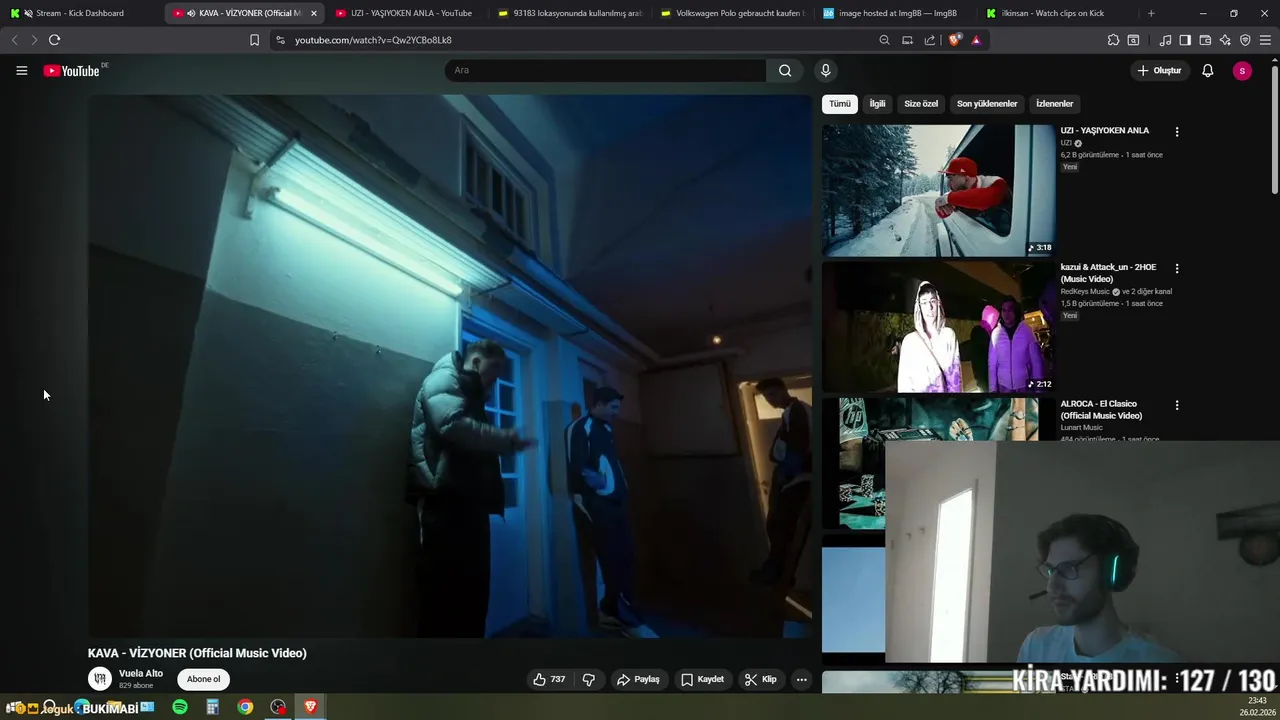Open Brave Wallet icon

1205,40
